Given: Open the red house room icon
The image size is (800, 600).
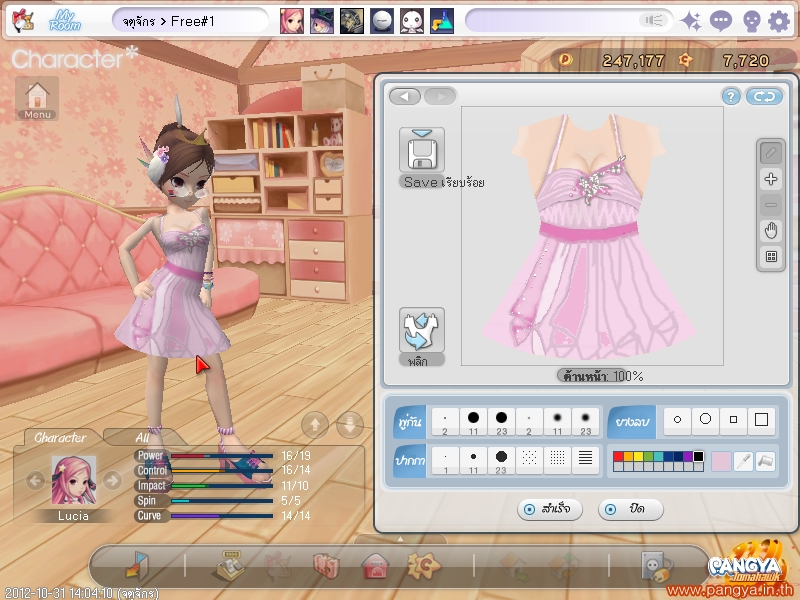Looking at the screenshot, I should [375, 566].
